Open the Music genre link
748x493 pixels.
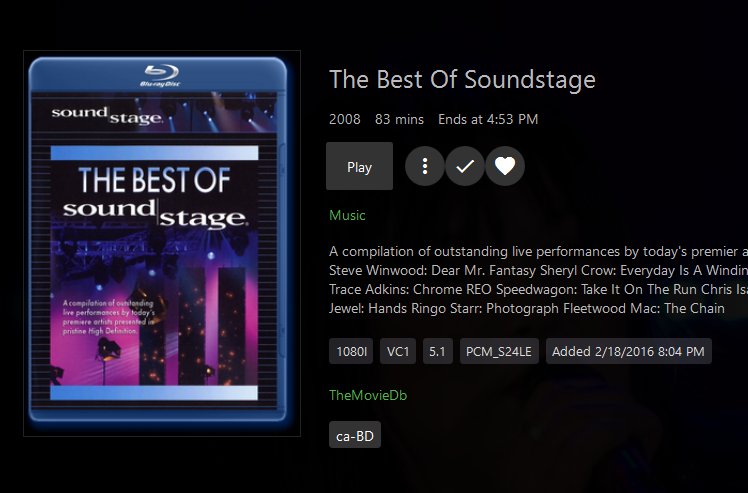pos(347,215)
